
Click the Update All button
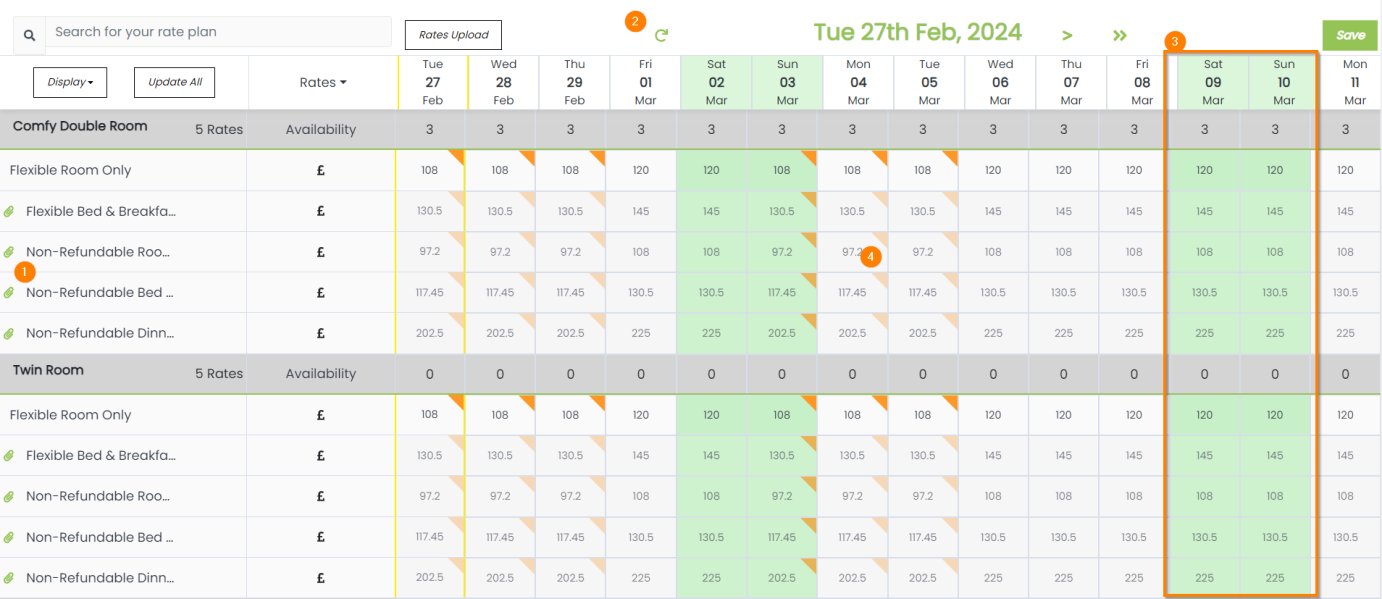click(x=174, y=82)
